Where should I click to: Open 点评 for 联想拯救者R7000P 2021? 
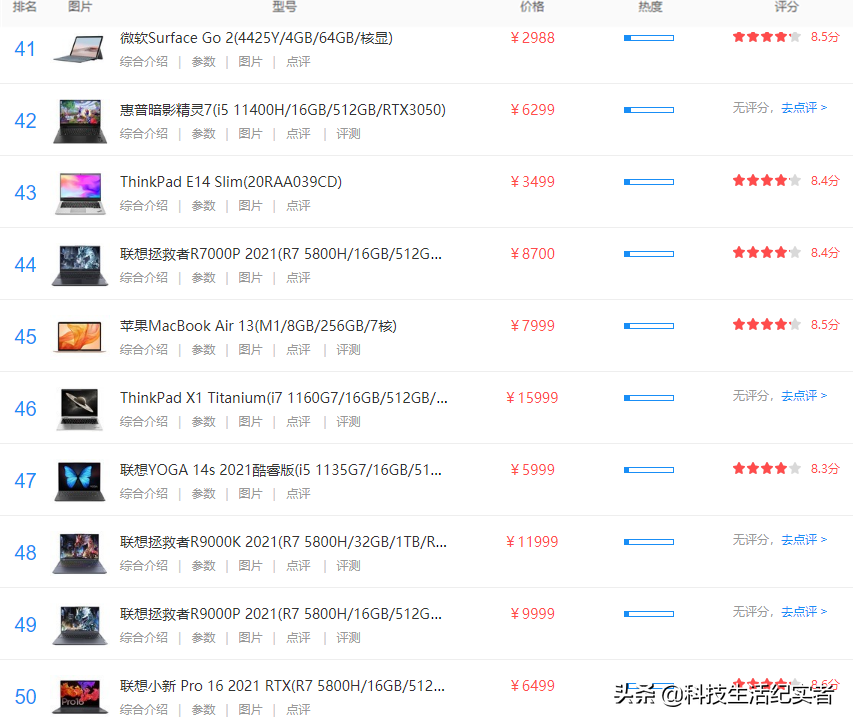point(298,278)
